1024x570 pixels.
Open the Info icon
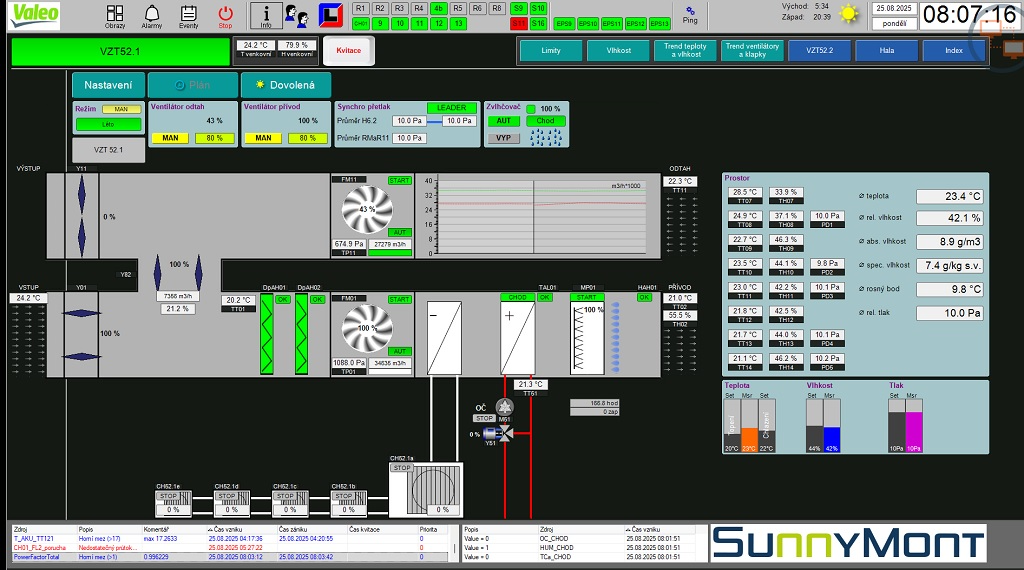click(265, 15)
